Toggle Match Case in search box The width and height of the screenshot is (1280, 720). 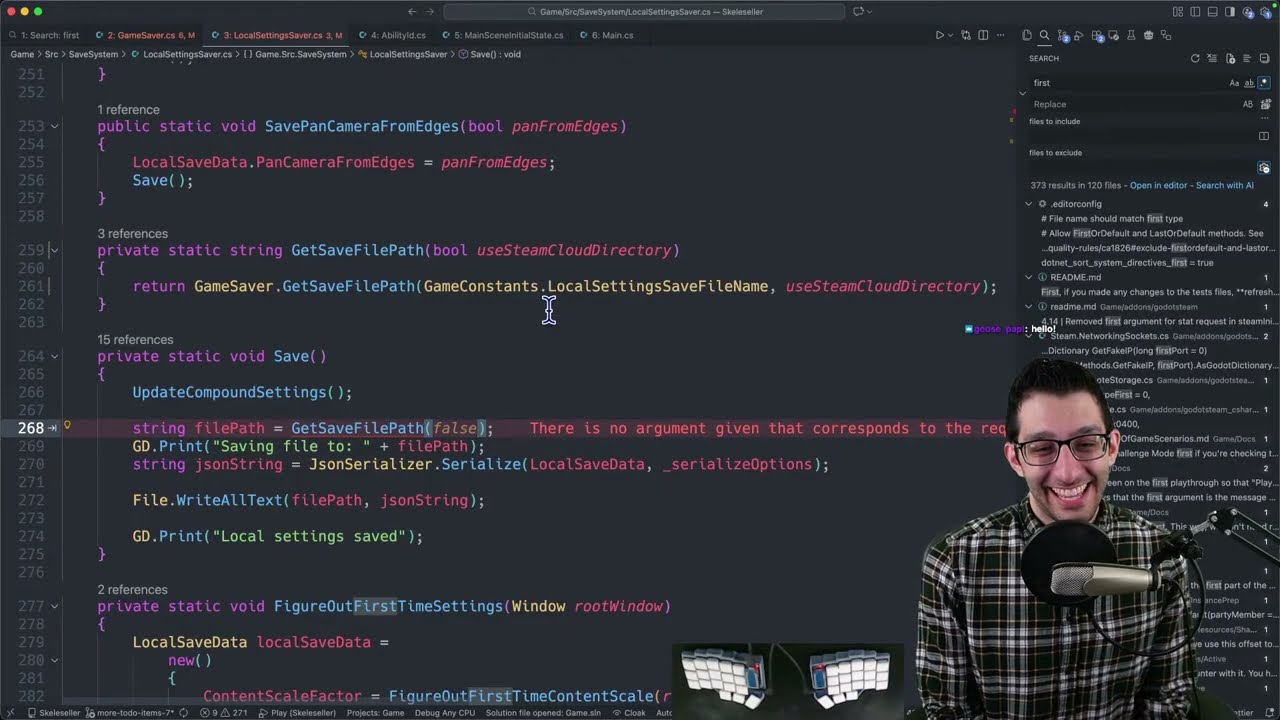click(x=1234, y=83)
